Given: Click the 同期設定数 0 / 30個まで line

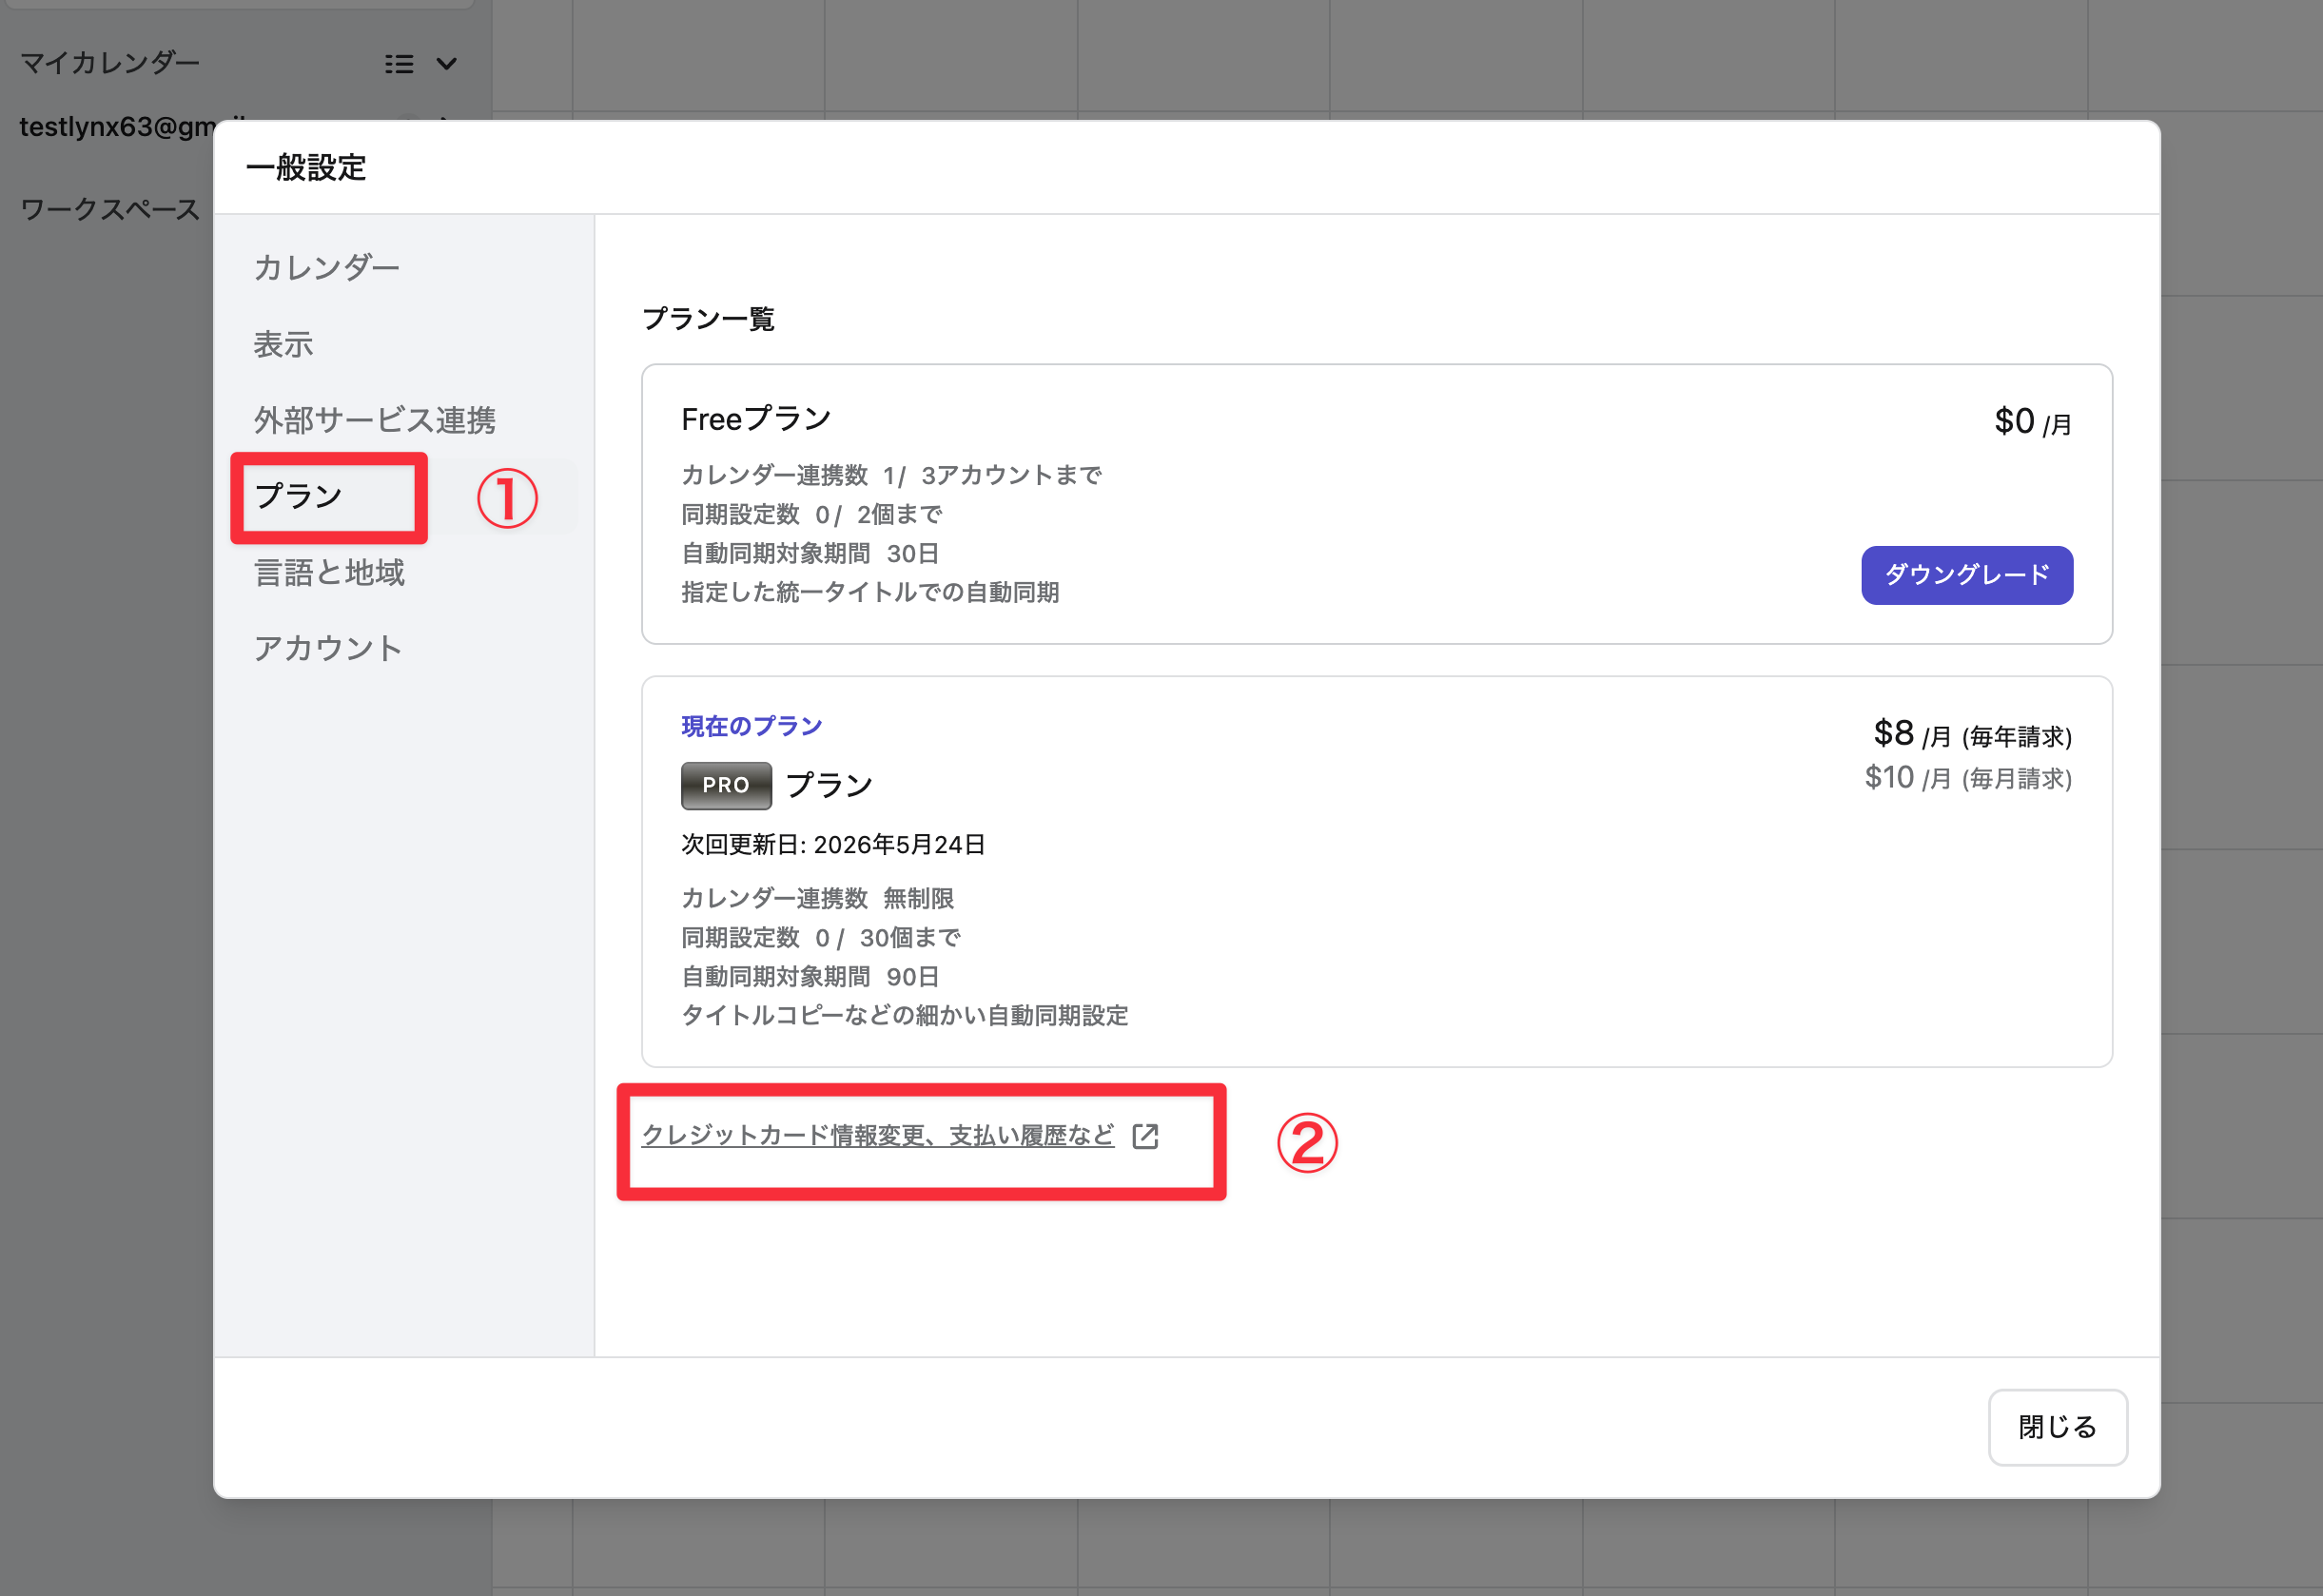Looking at the screenshot, I should coord(820,937).
